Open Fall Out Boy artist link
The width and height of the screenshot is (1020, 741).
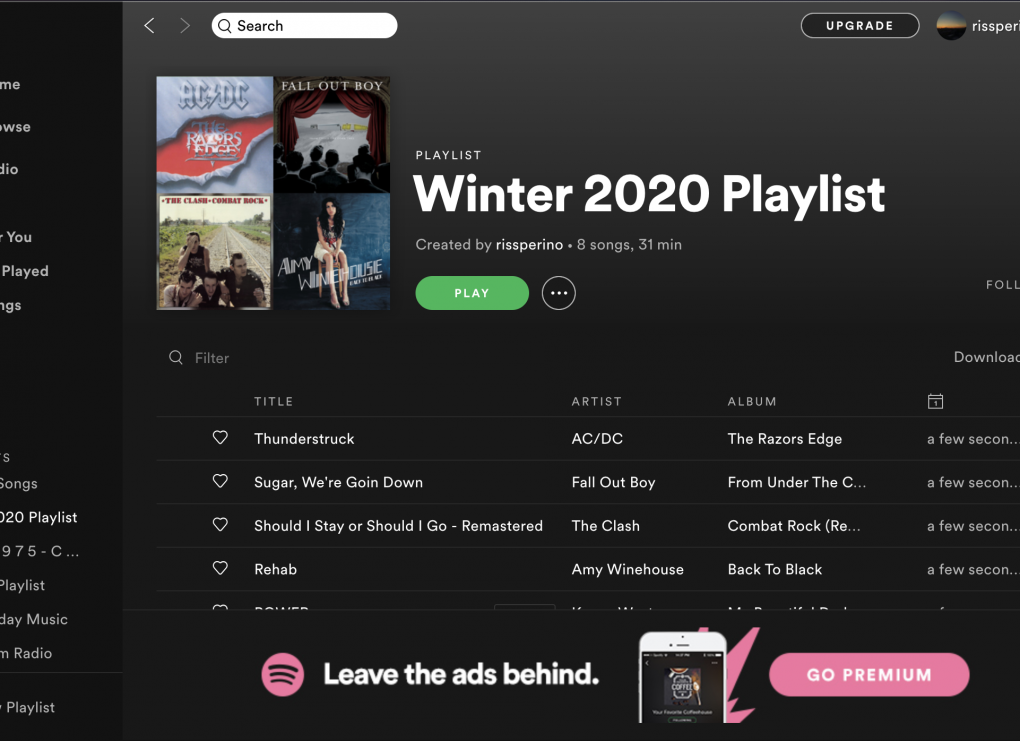613,482
